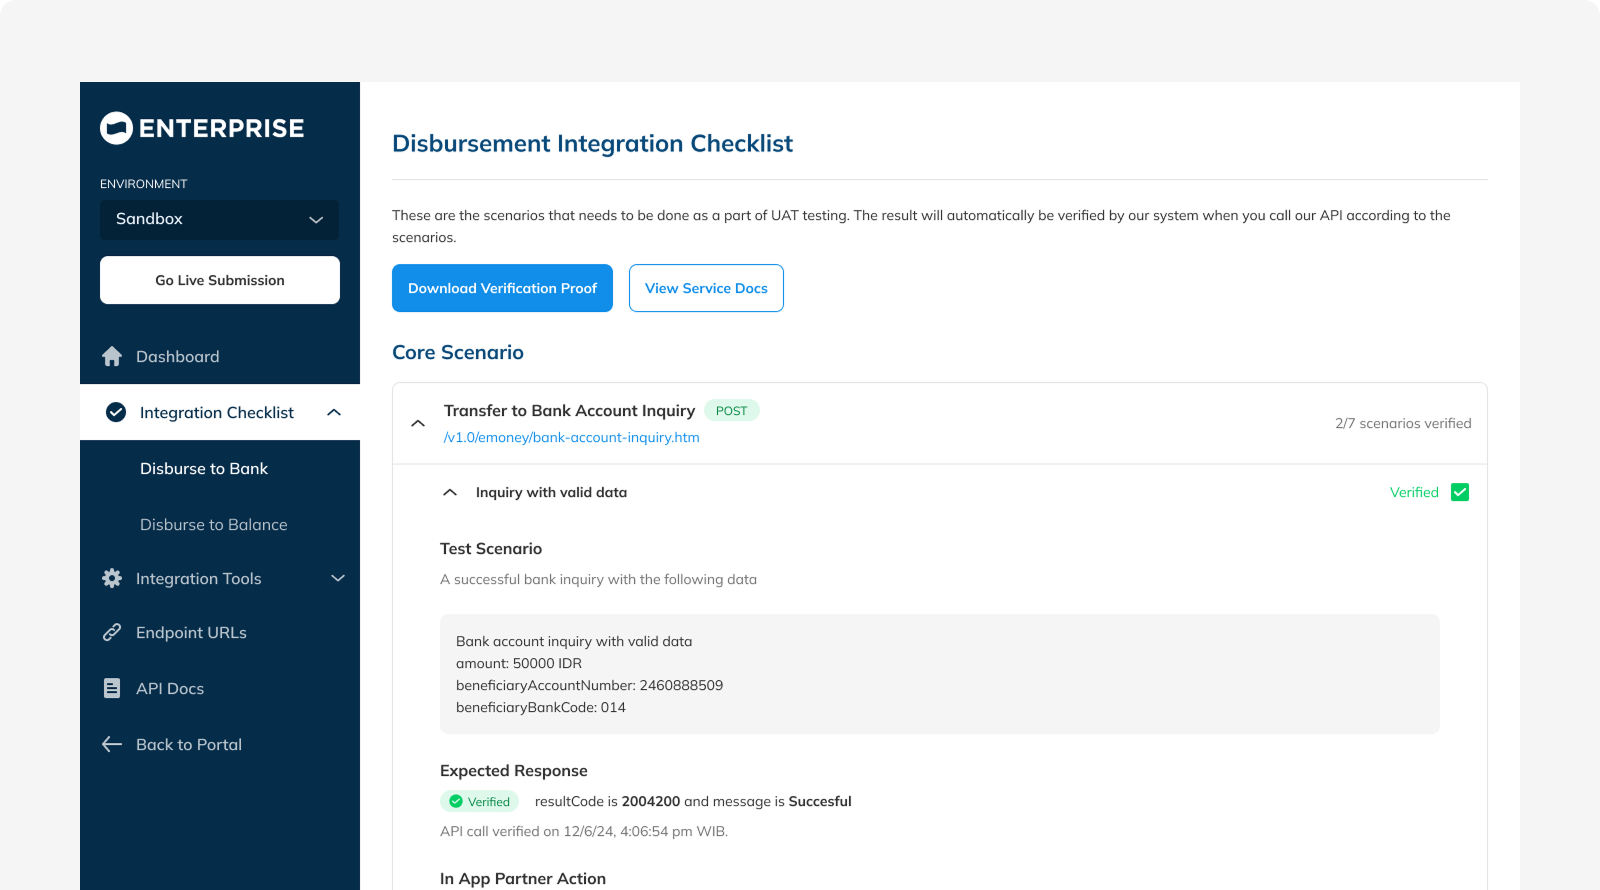
Task: Click 'Inquiry with valid data' label
Action: coord(551,492)
